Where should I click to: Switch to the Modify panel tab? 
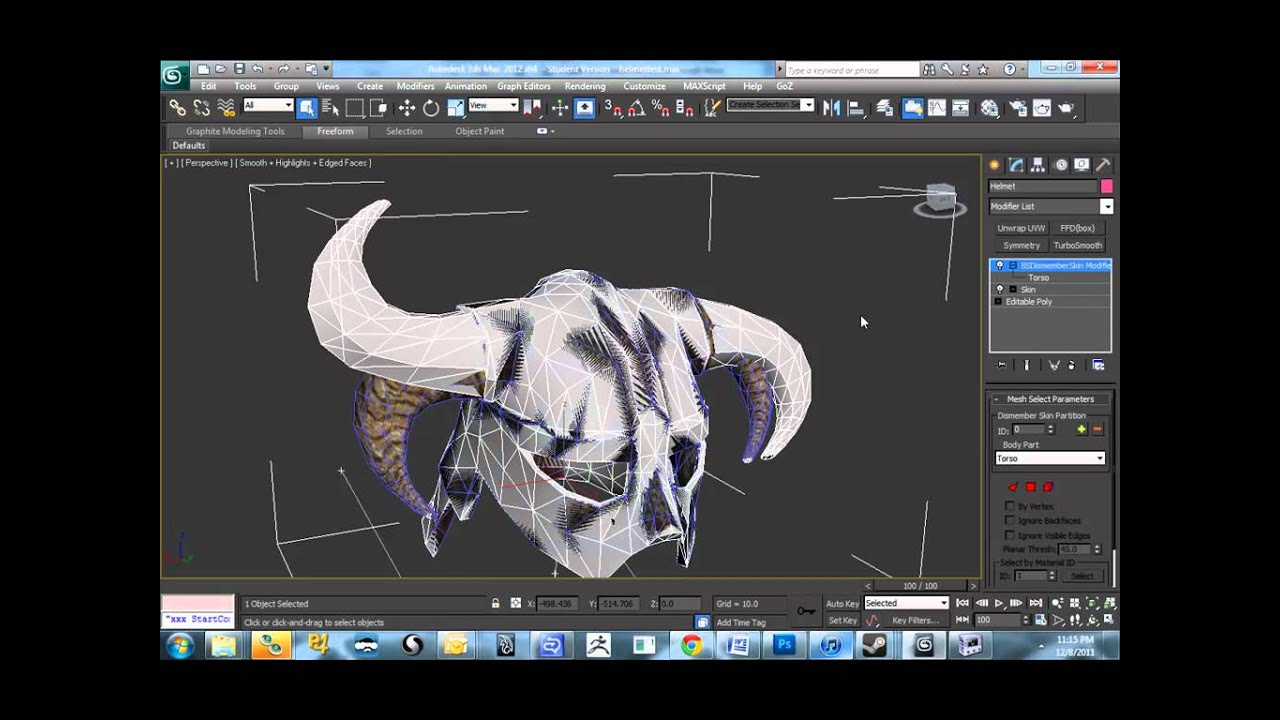[x=1016, y=165]
